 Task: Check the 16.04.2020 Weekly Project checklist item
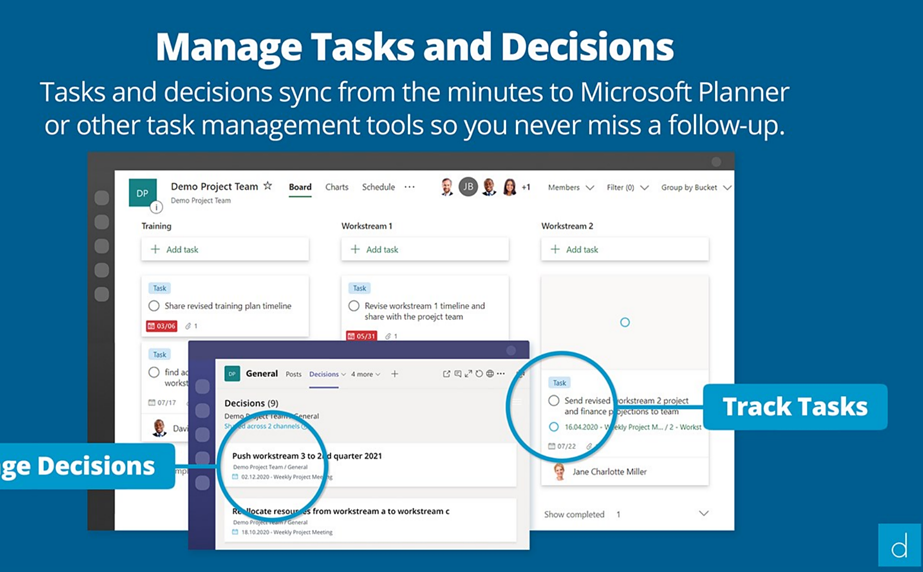tap(554, 427)
